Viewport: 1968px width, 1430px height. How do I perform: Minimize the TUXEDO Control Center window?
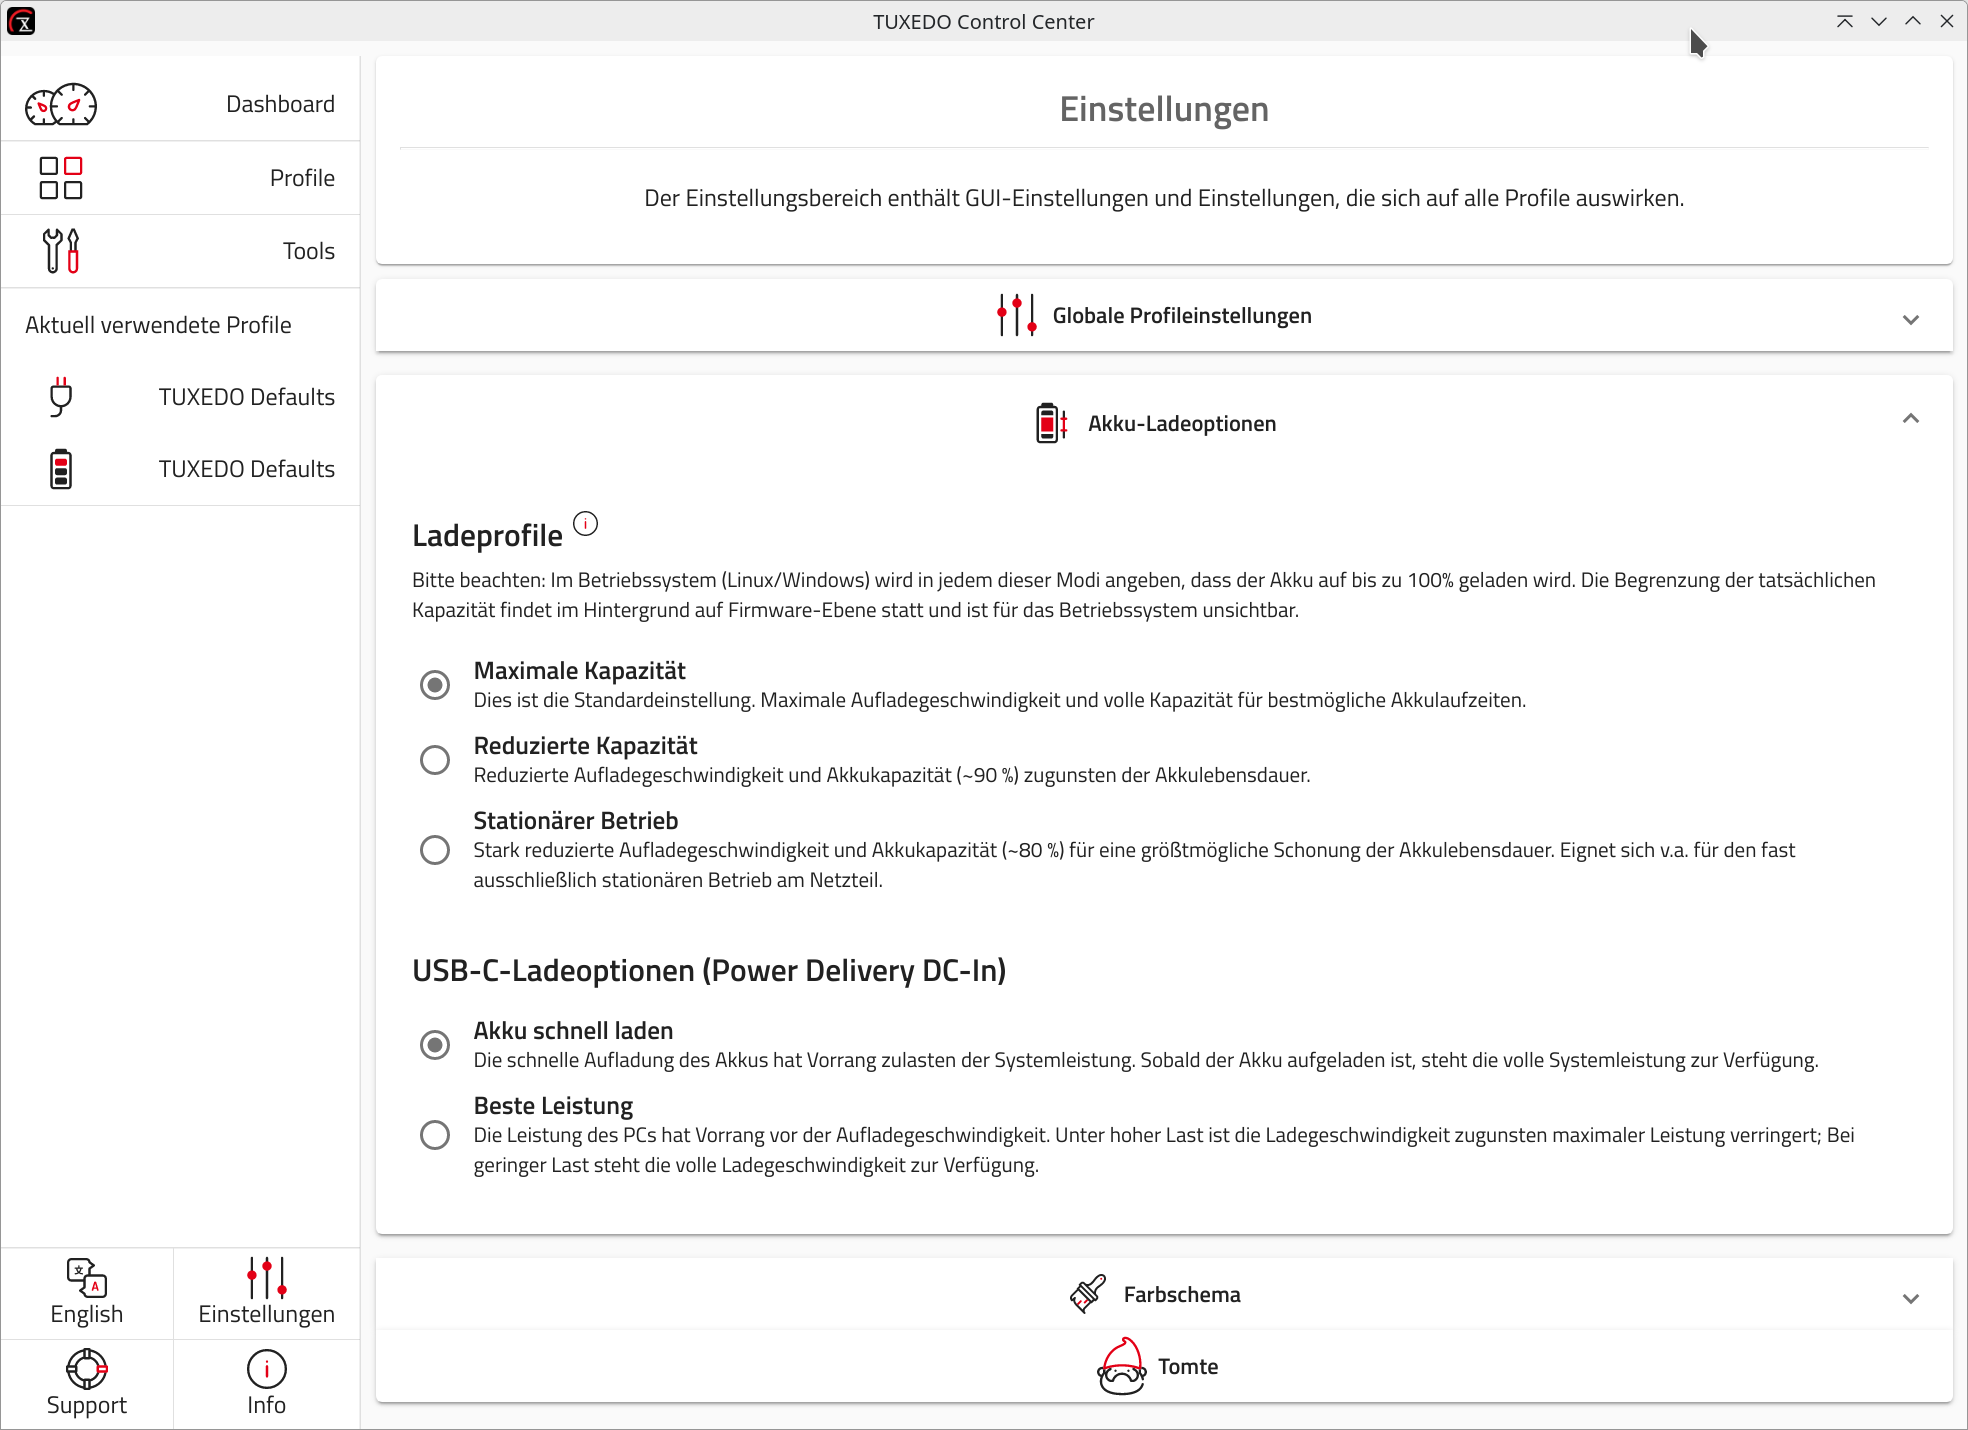point(1879,21)
